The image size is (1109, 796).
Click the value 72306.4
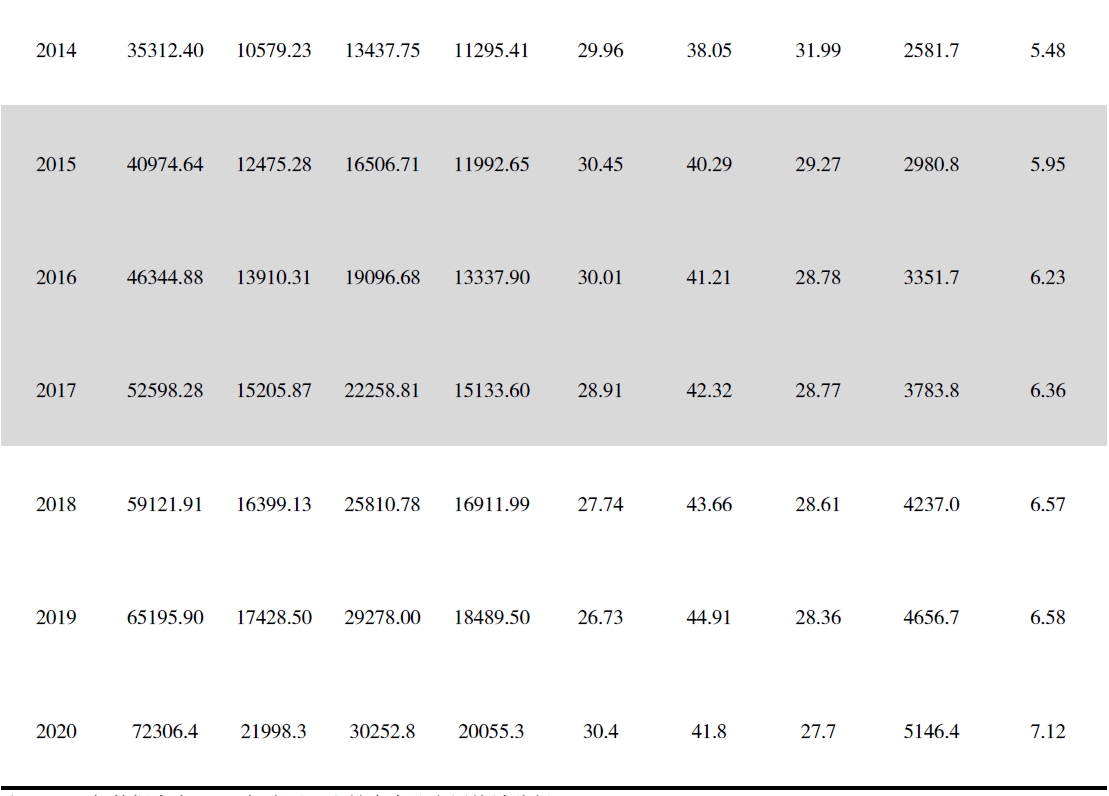point(165,732)
